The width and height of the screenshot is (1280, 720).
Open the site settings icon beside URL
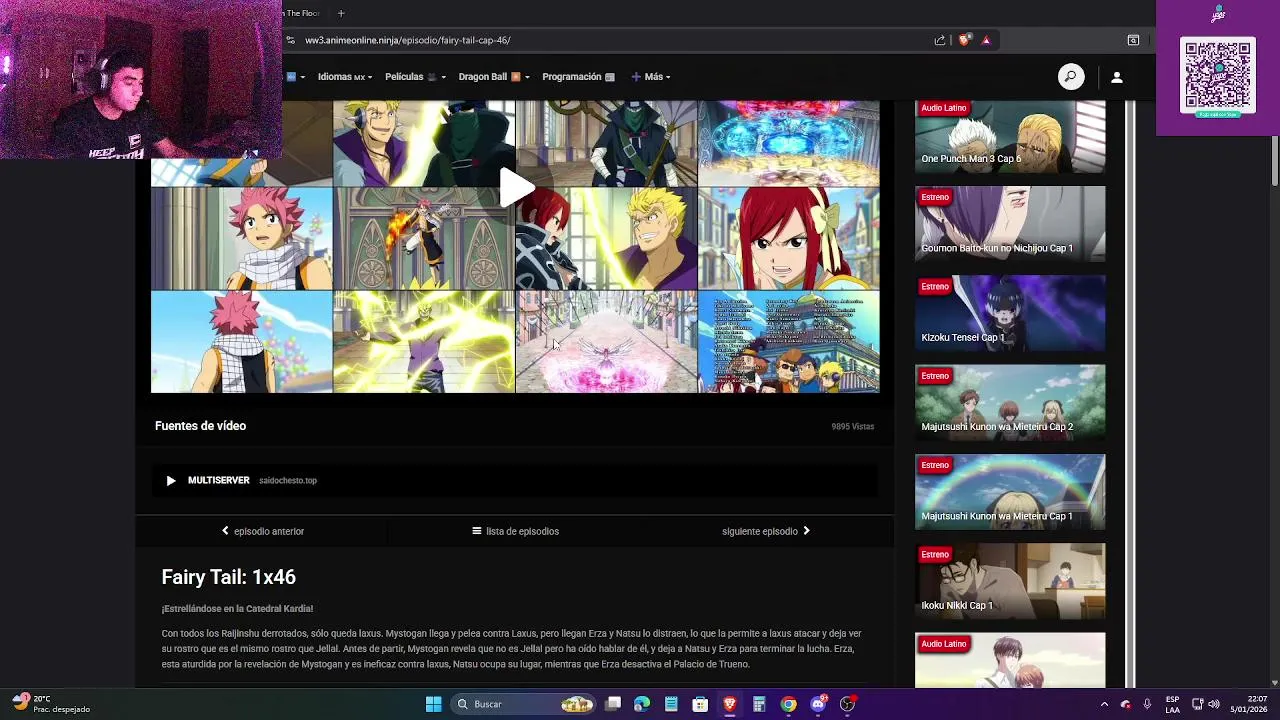click(290, 40)
